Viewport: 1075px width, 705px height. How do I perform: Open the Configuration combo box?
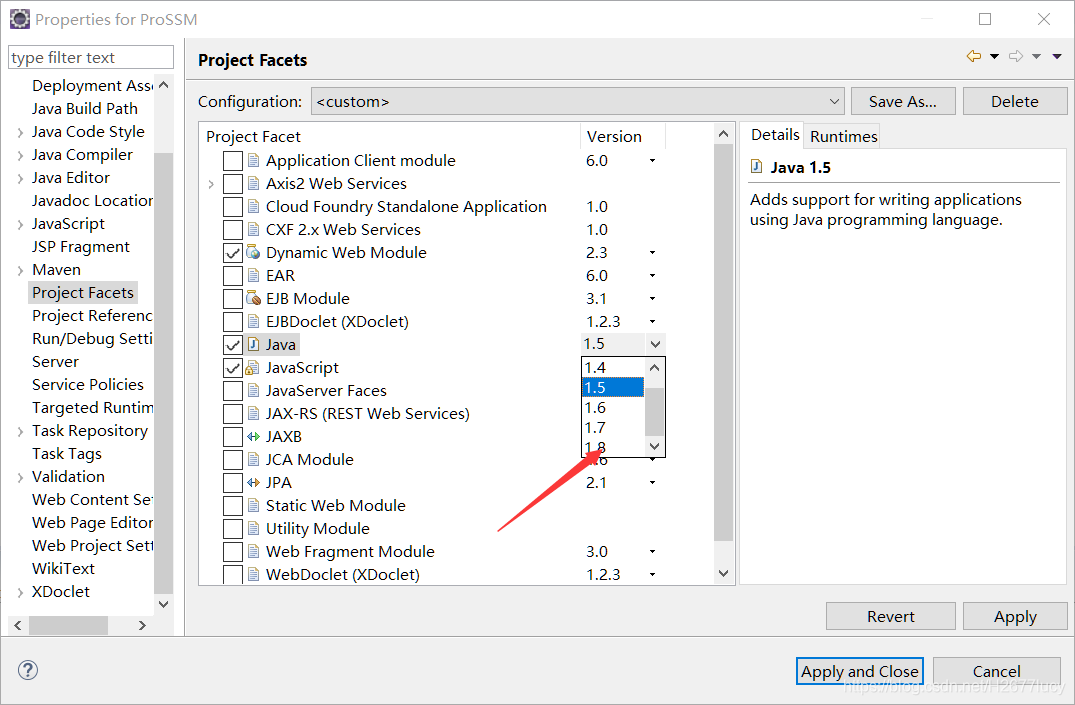point(578,101)
